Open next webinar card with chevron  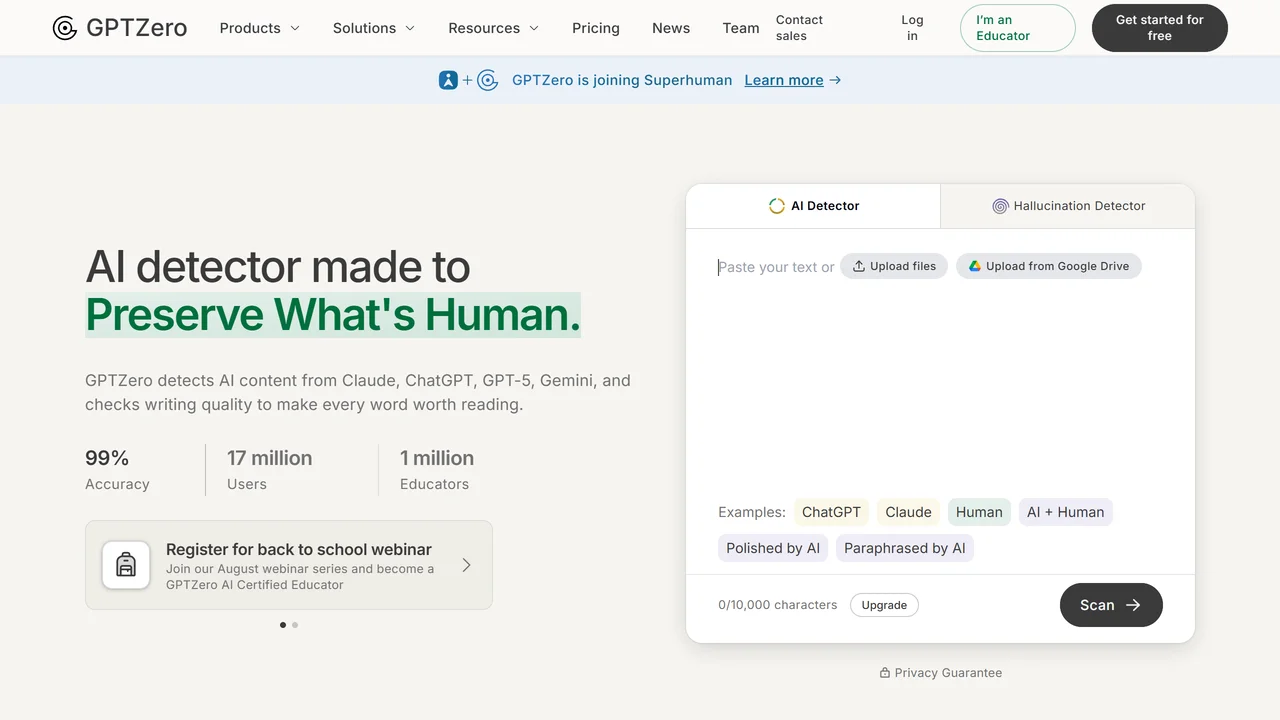(x=466, y=565)
